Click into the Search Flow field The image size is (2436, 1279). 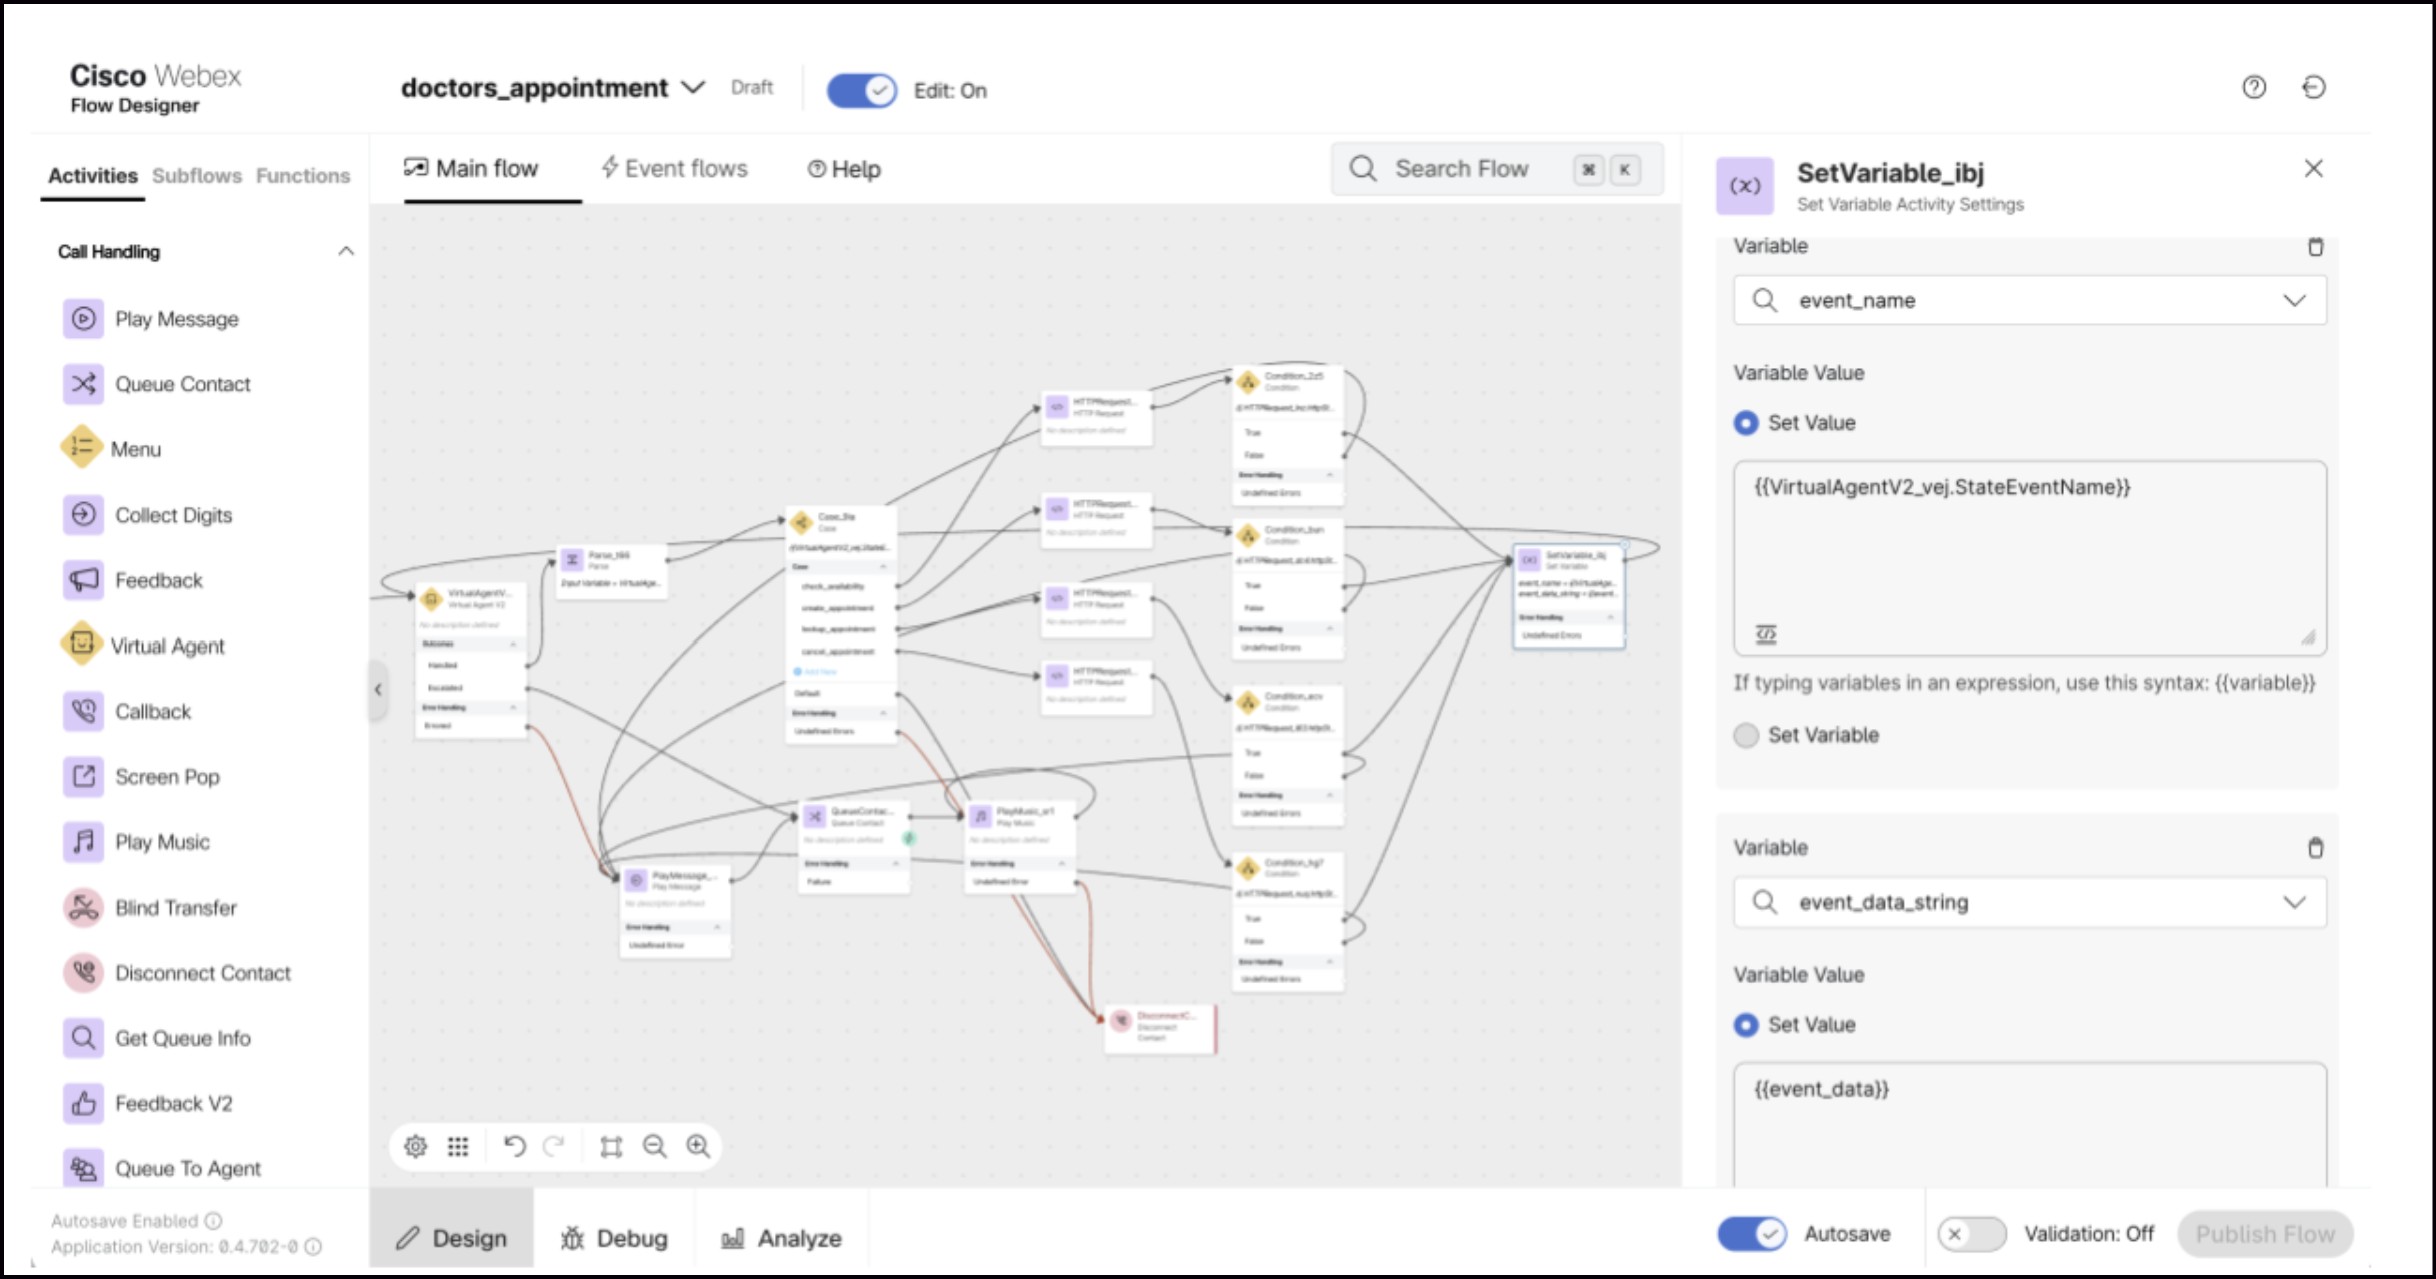[x=1461, y=169]
